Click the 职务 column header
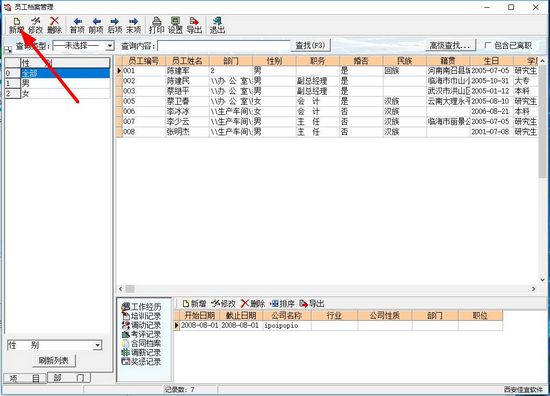550x396 pixels. (x=317, y=61)
